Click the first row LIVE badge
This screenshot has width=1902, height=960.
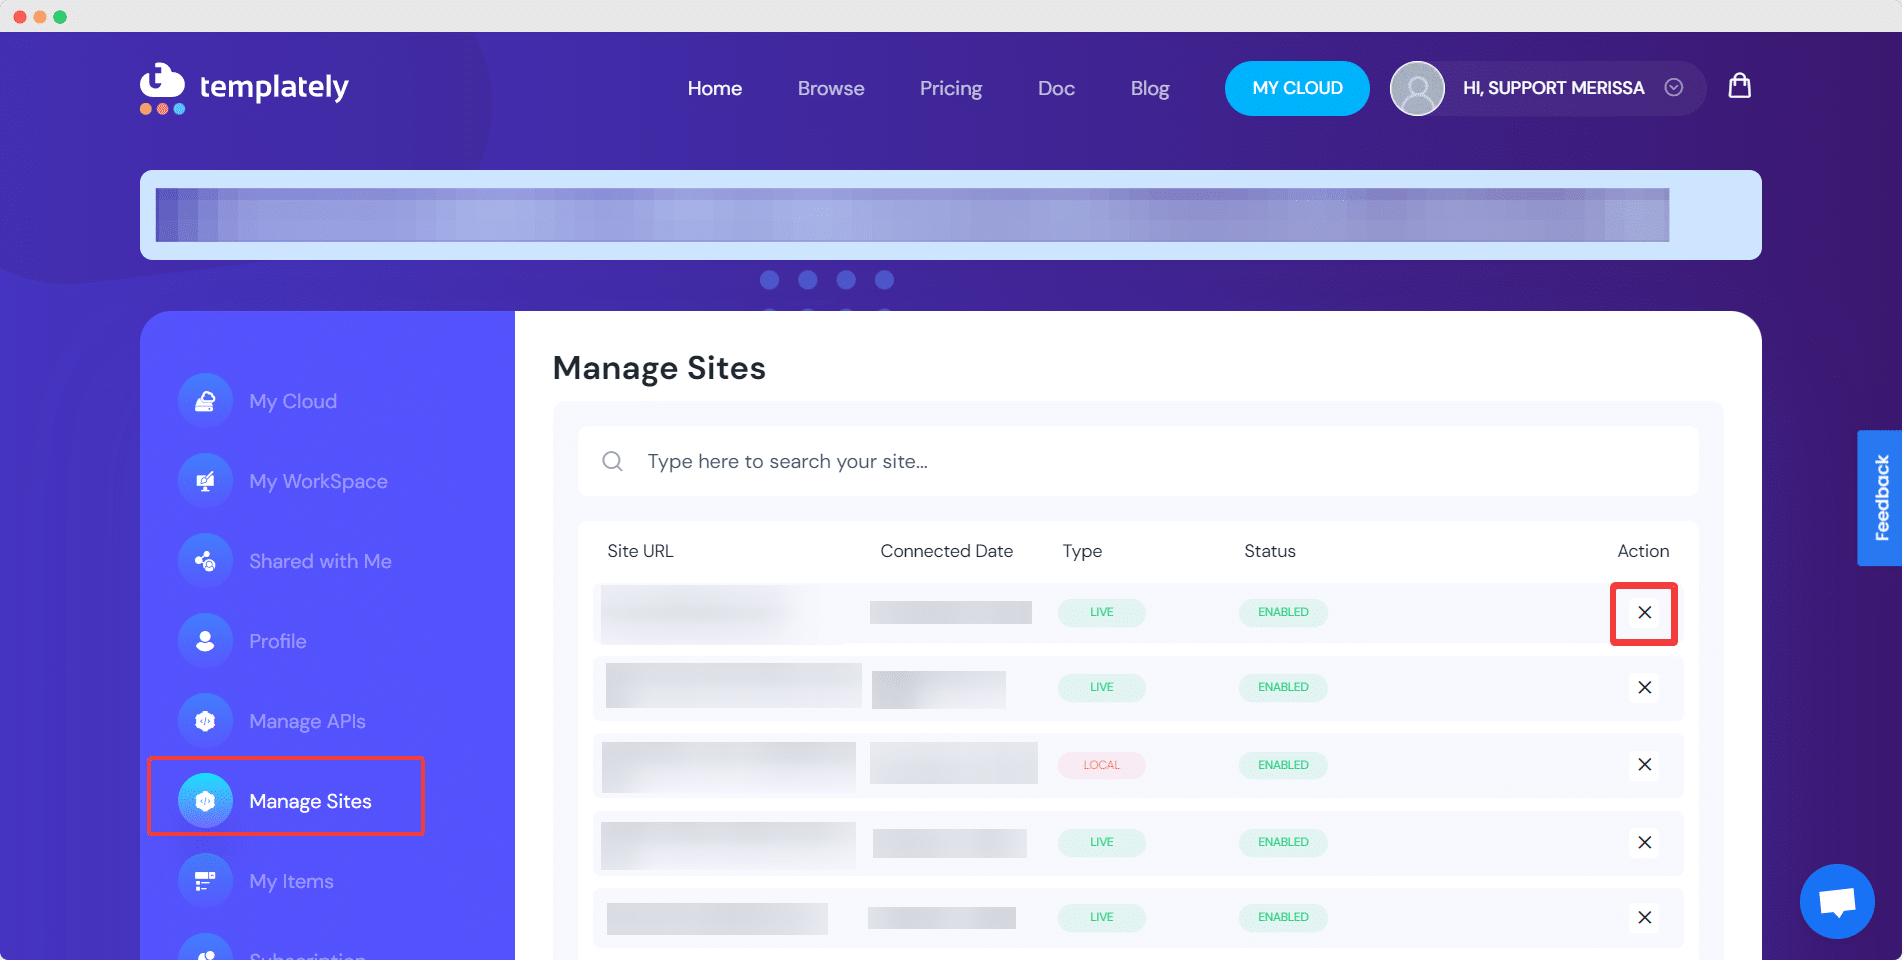tap(1101, 612)
